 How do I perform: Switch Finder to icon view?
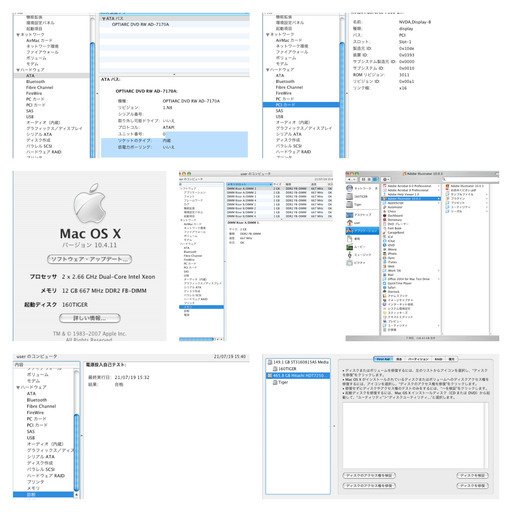[363, 179]
